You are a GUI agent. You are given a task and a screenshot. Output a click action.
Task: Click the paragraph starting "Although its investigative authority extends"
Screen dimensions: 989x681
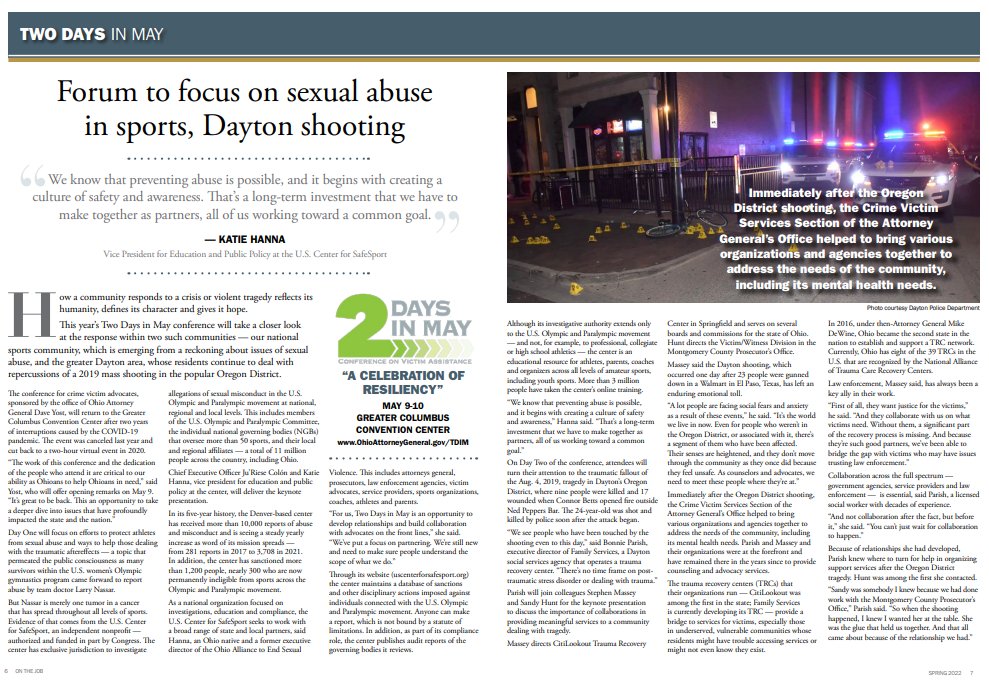click(582, 356)
